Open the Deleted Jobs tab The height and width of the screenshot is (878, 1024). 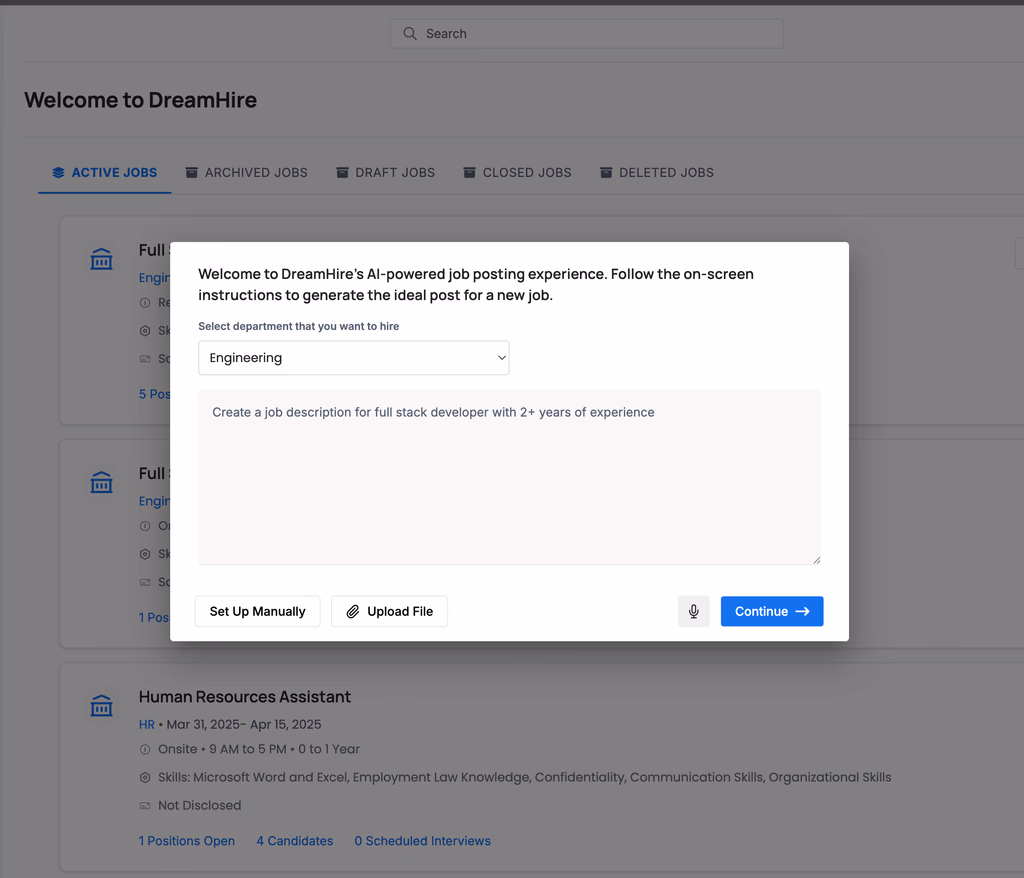657,172
